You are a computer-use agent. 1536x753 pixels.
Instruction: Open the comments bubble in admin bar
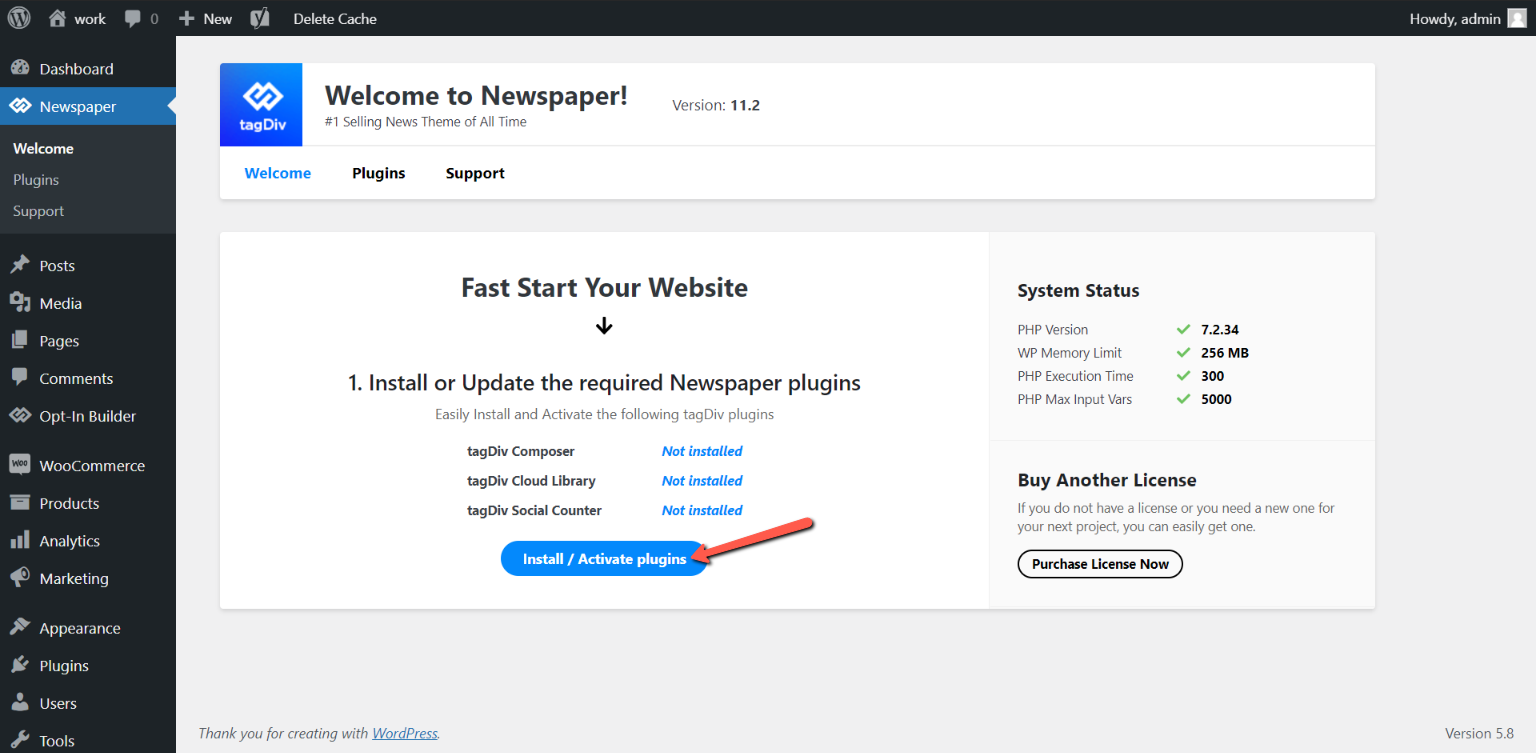pyautogui.click(x=134, y=18)
